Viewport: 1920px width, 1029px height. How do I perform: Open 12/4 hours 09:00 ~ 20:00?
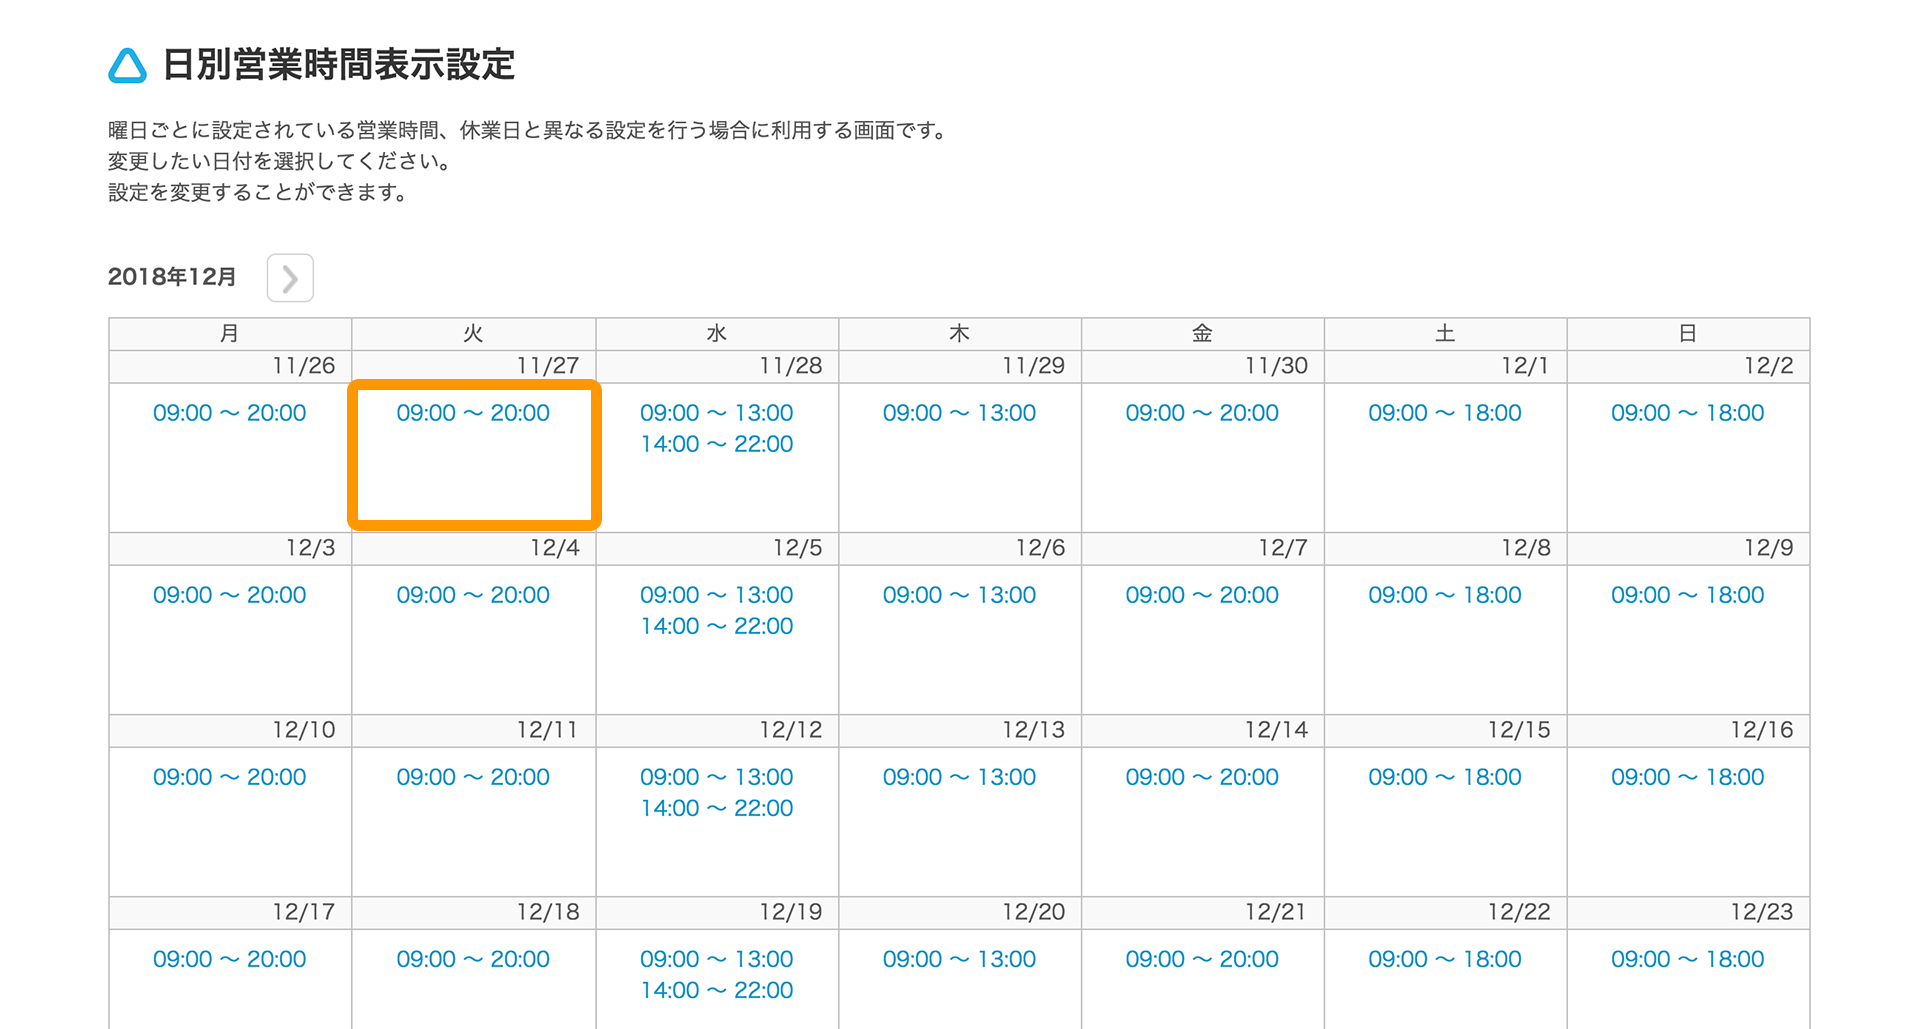473,595
